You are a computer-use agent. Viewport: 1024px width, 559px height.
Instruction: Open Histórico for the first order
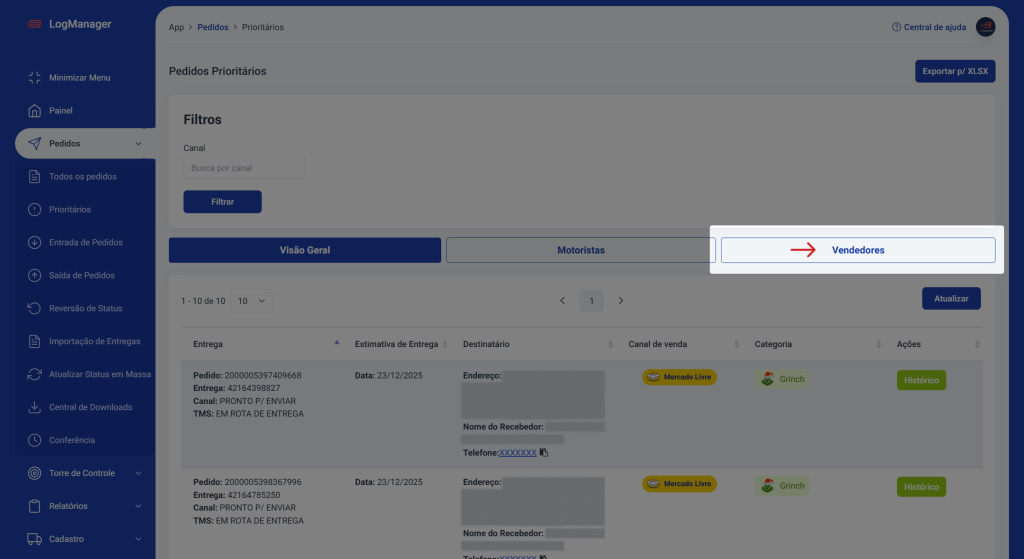pyautogui.click(x=920, y=380)
